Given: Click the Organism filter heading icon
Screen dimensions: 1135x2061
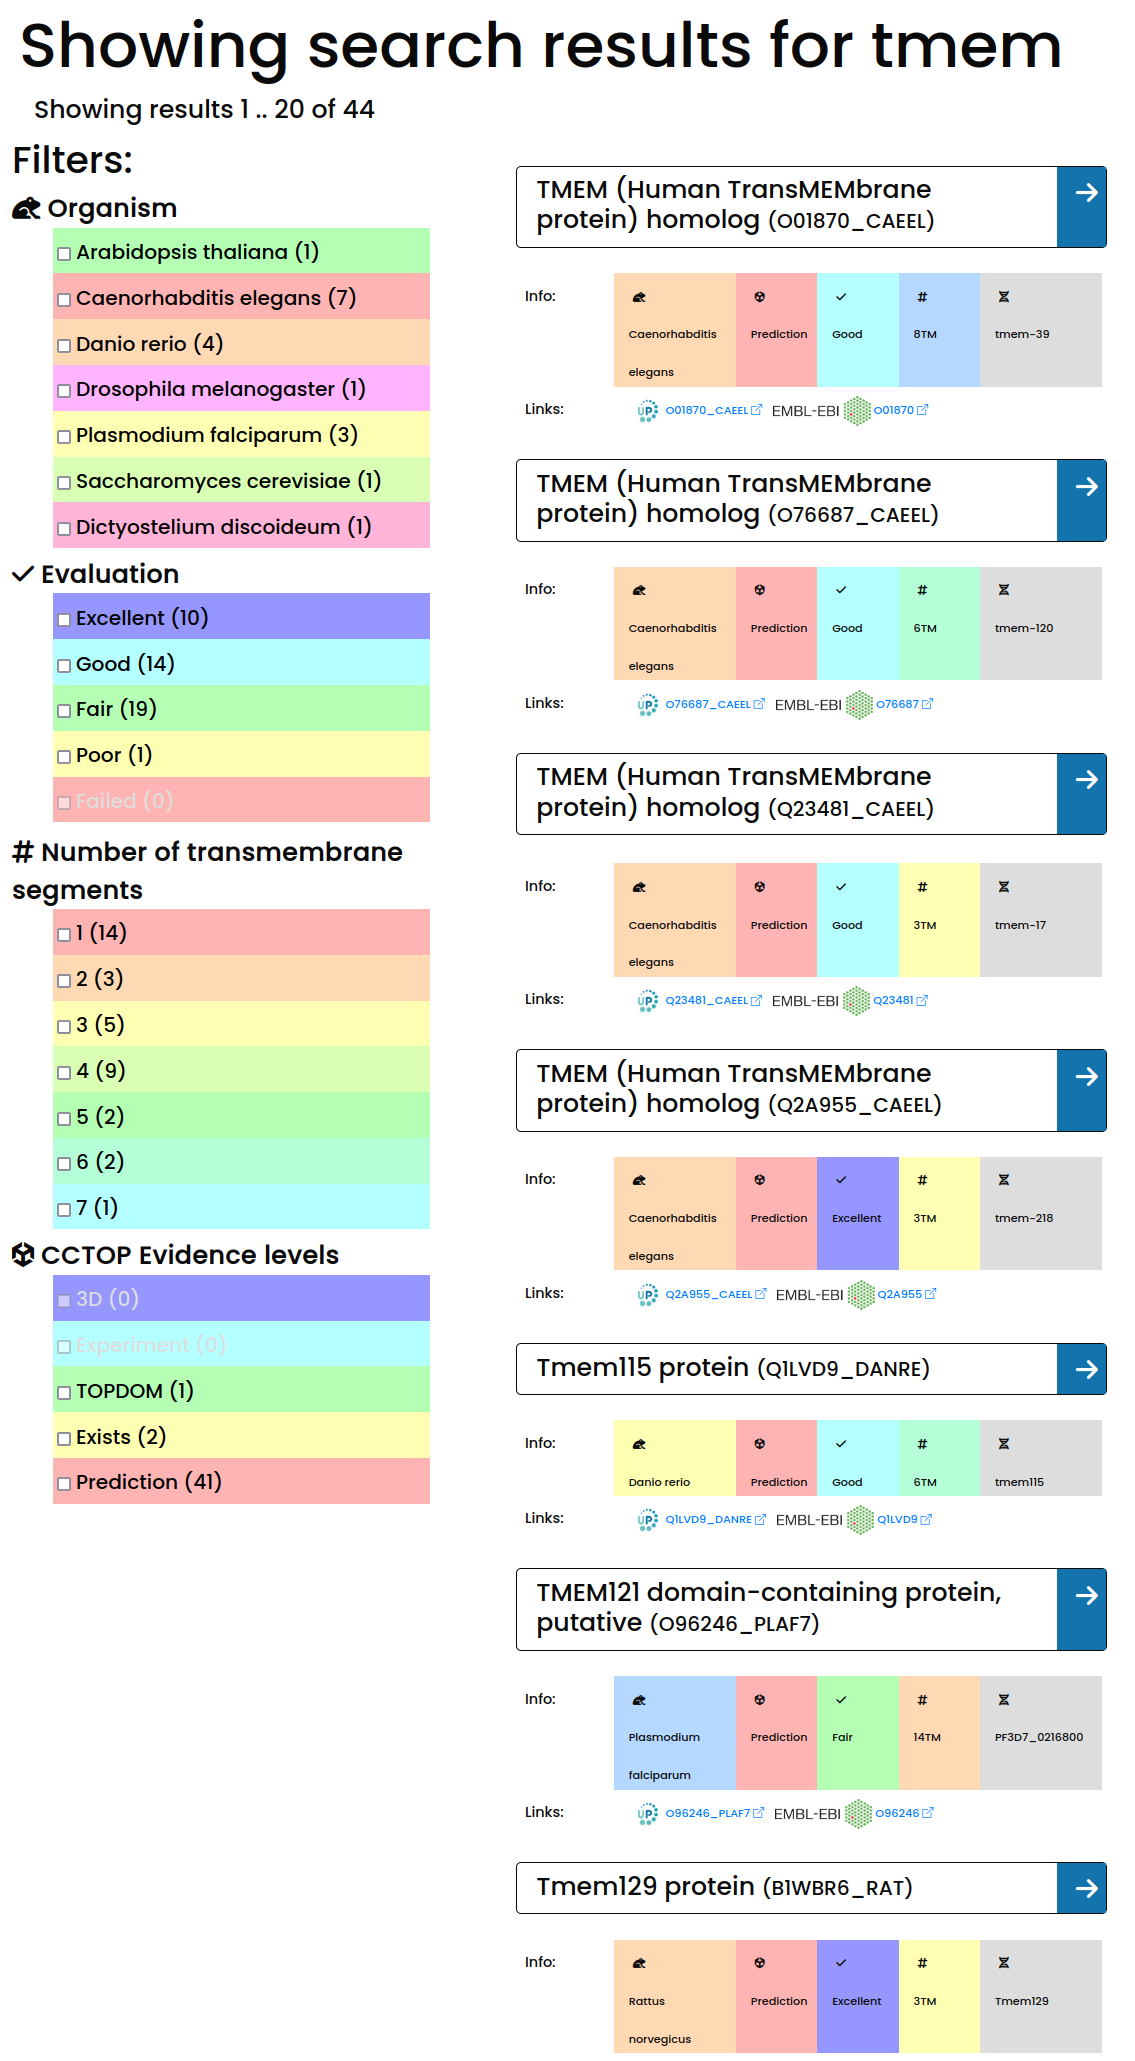Looking at the screenshot, I should click(x=26, y=208).
